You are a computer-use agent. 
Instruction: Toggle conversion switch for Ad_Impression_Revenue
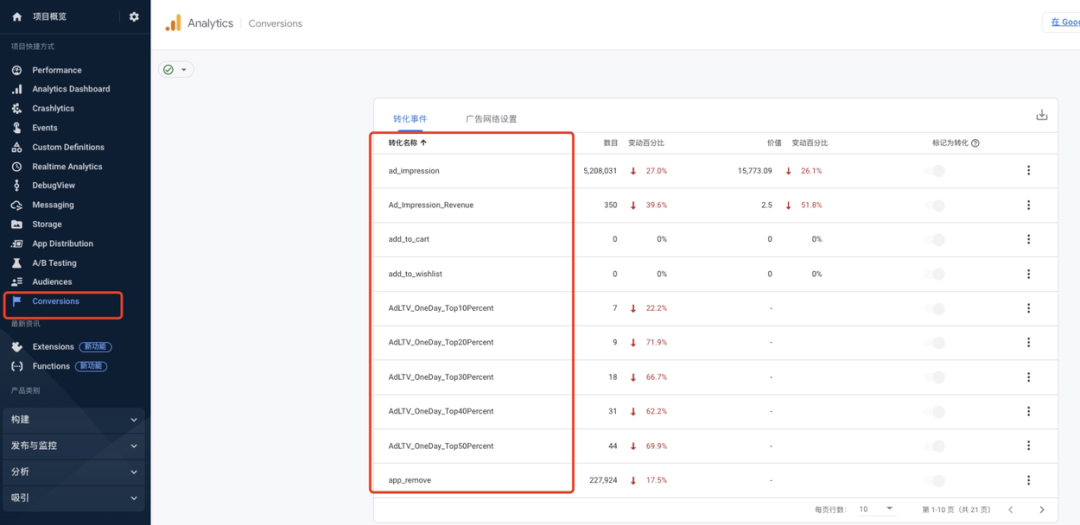click(x=935, y=205)
